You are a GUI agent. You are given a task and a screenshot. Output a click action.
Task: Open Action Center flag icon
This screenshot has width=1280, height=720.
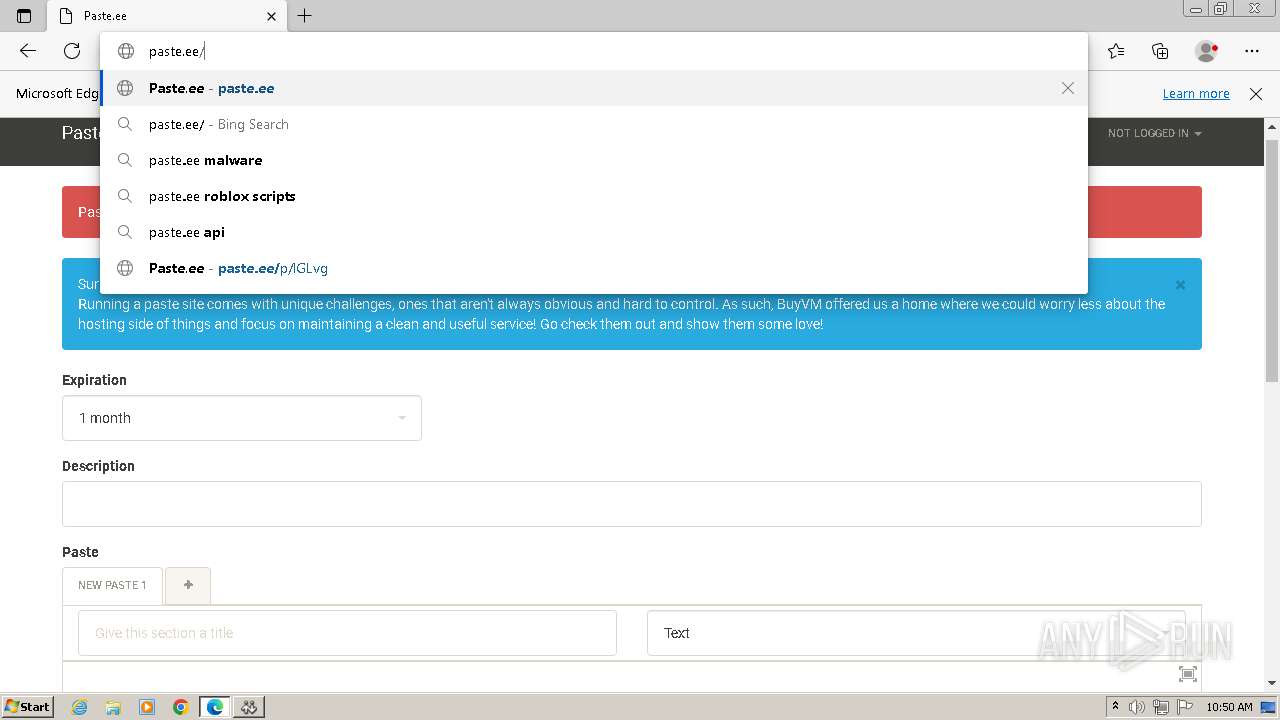pos(1185,707)
